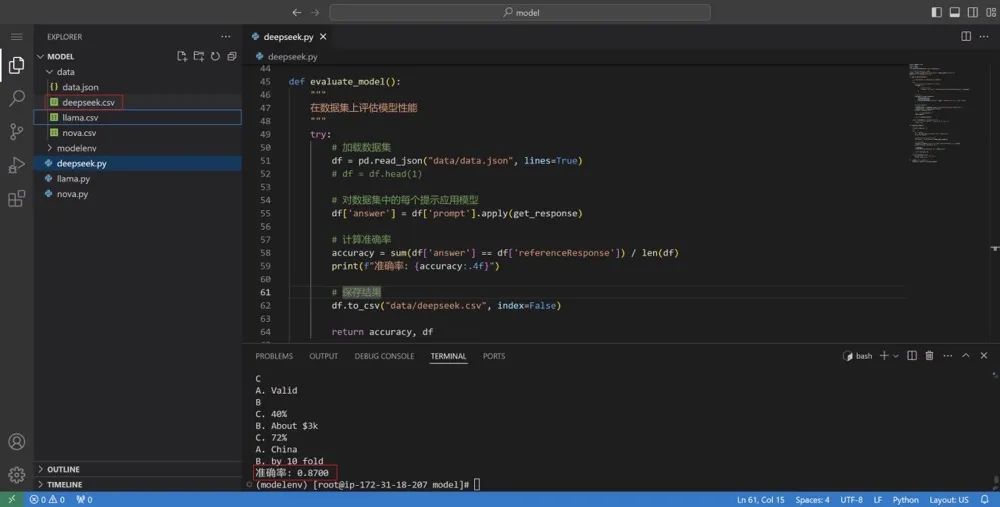Click Ln 61, Col 15 status item
This screenshot has width=1000, height=507.
coord(760,499)
